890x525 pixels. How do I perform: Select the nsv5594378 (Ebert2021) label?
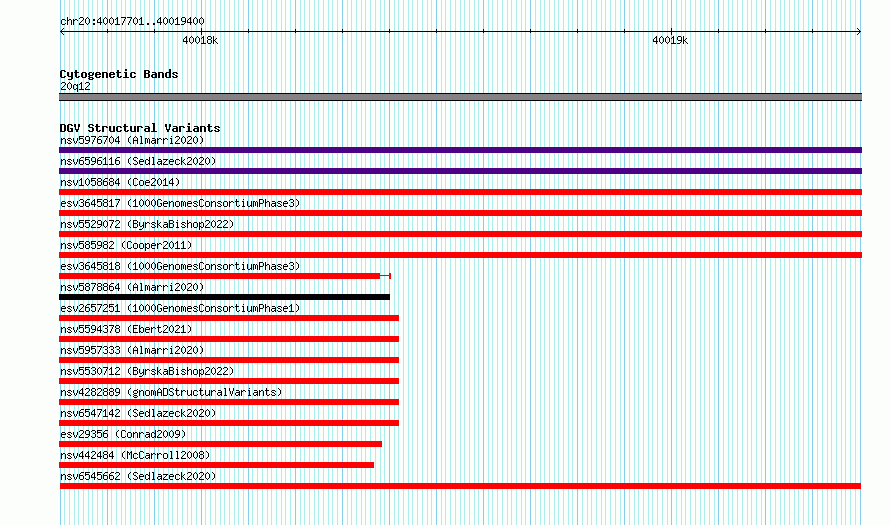coord(126,329)
